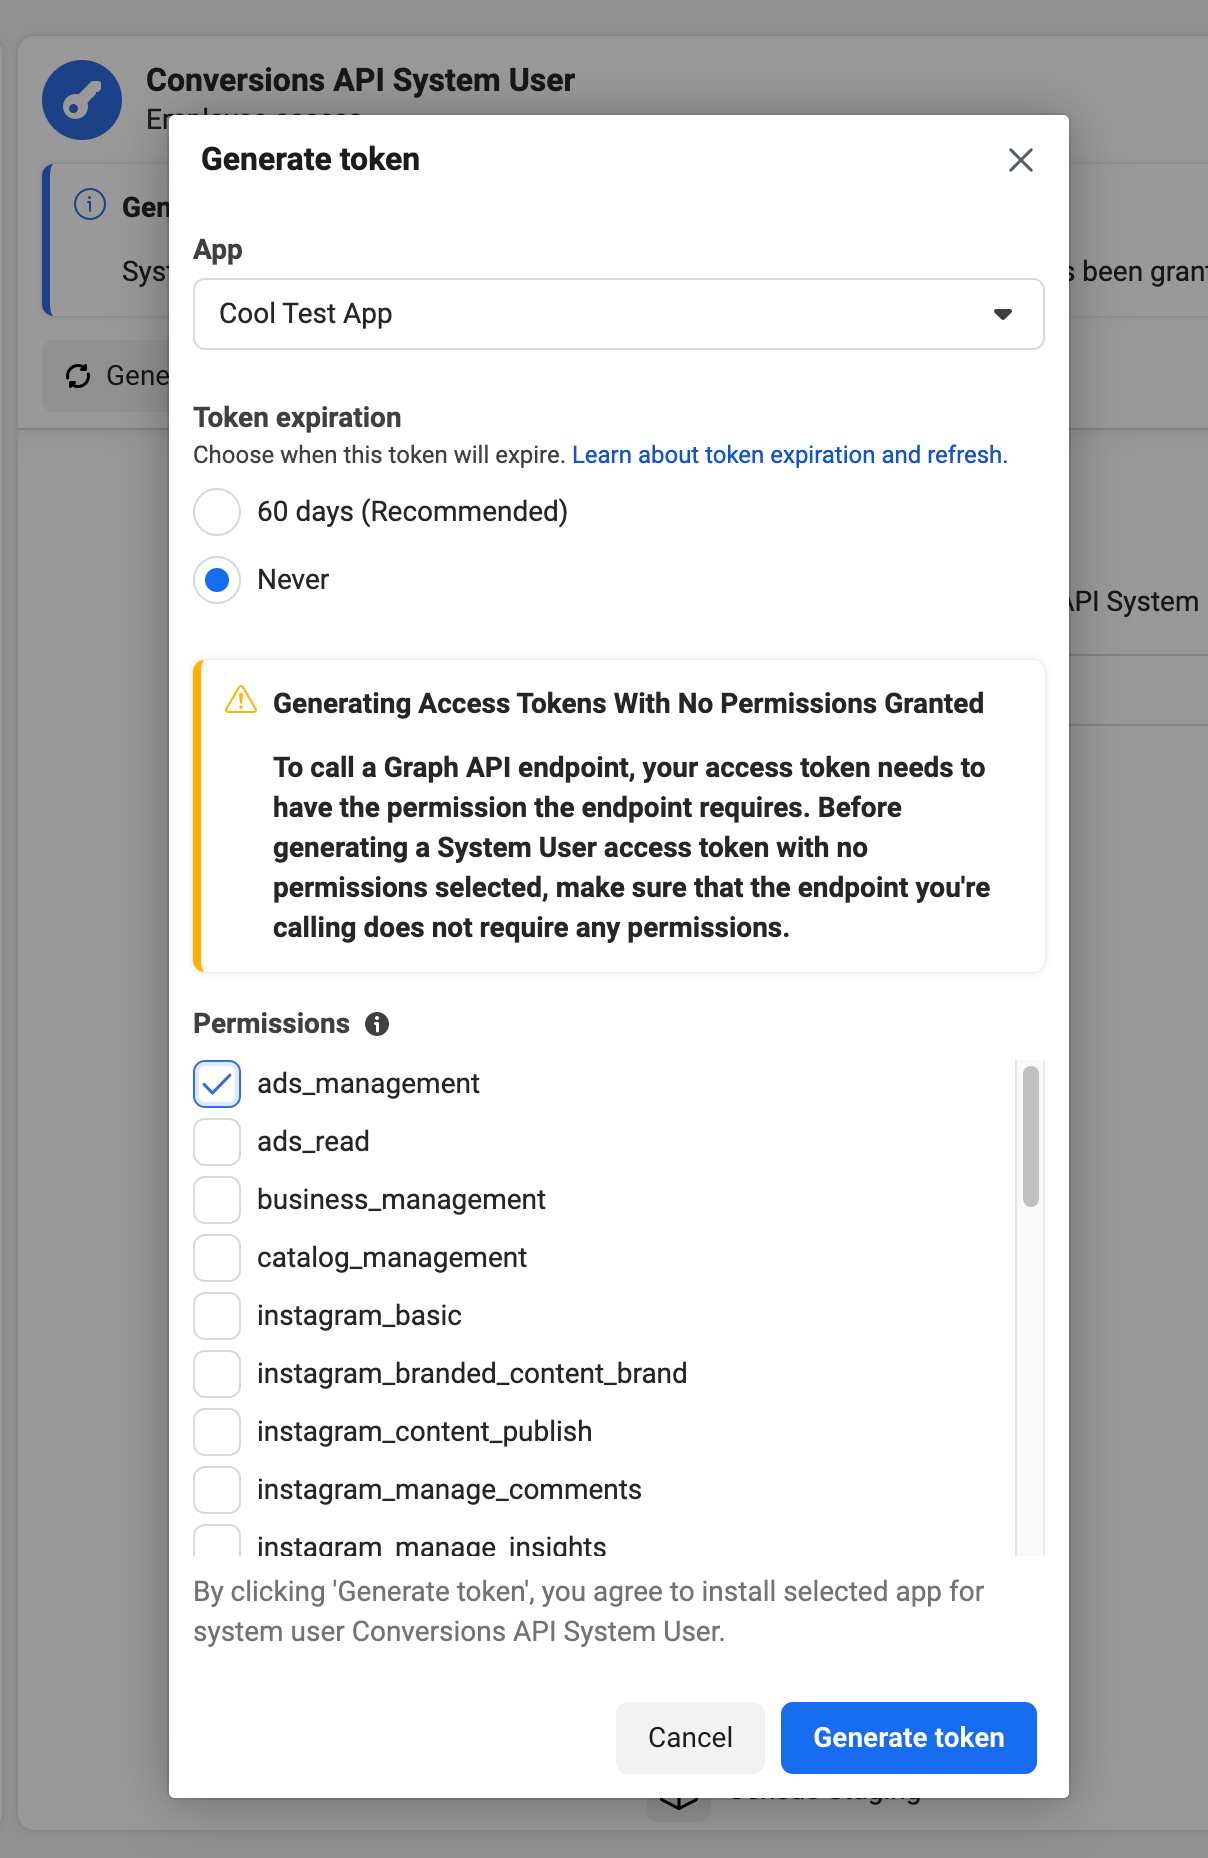
Task: Click the refresh icon on the background Generate button
Action: (x=78, y=376)
